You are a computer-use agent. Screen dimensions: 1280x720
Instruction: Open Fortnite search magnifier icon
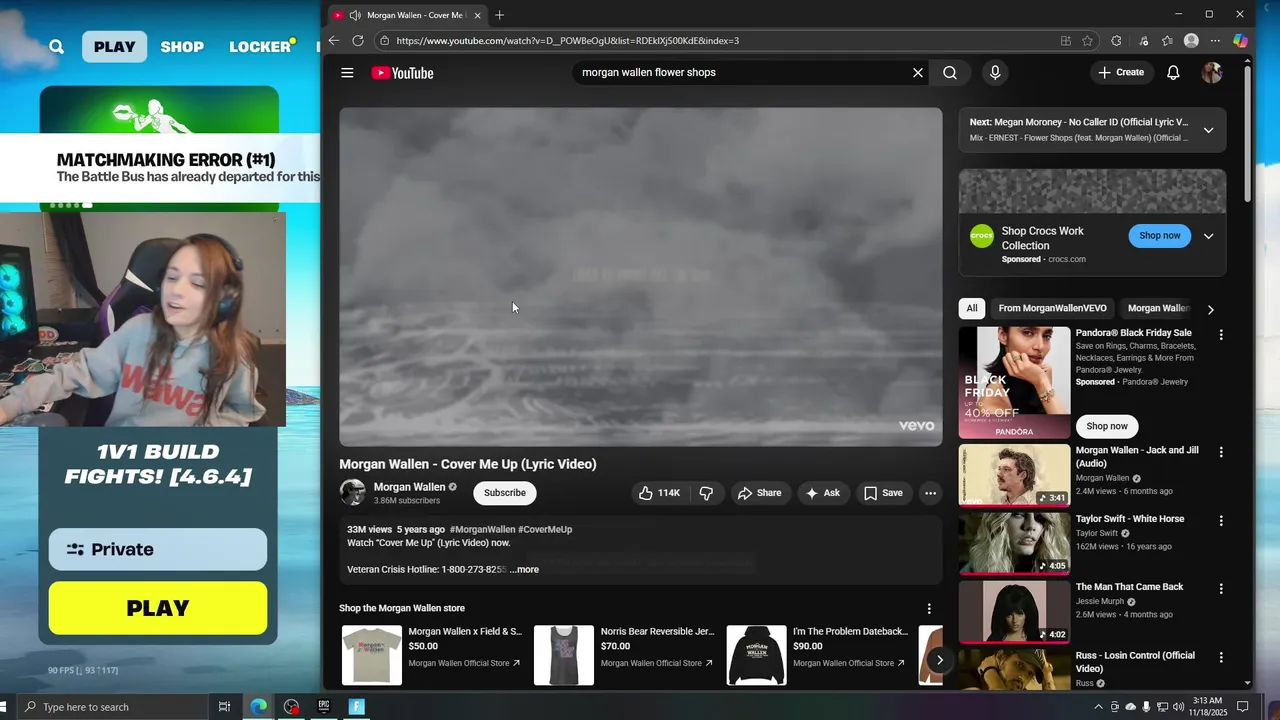[56, 47]
